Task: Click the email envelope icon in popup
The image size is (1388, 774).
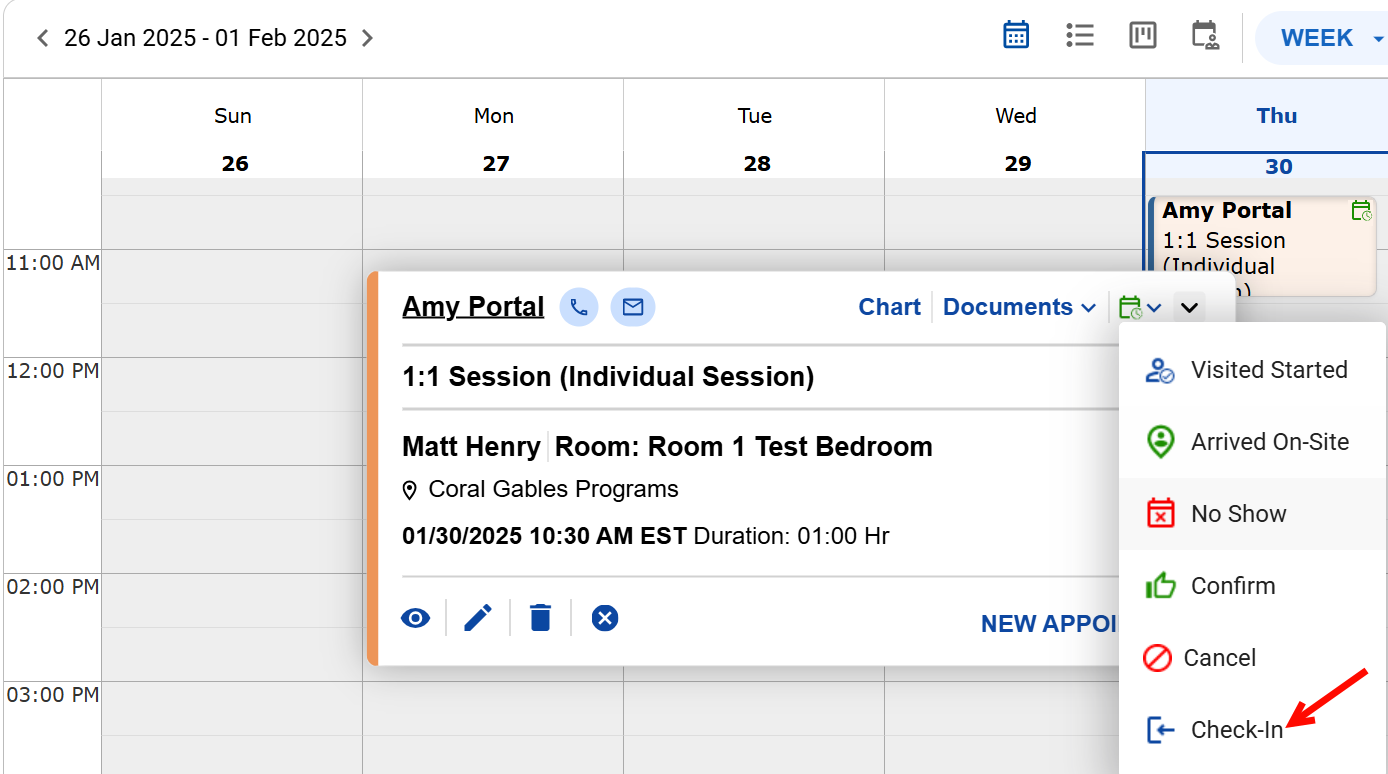Action: (633, 307)
